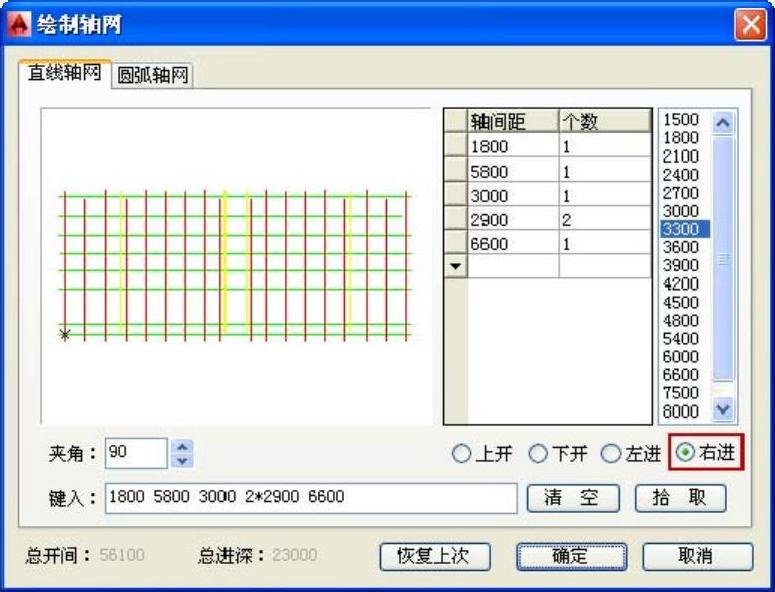Close the 绘制轴网 dialog

[750, 24]
